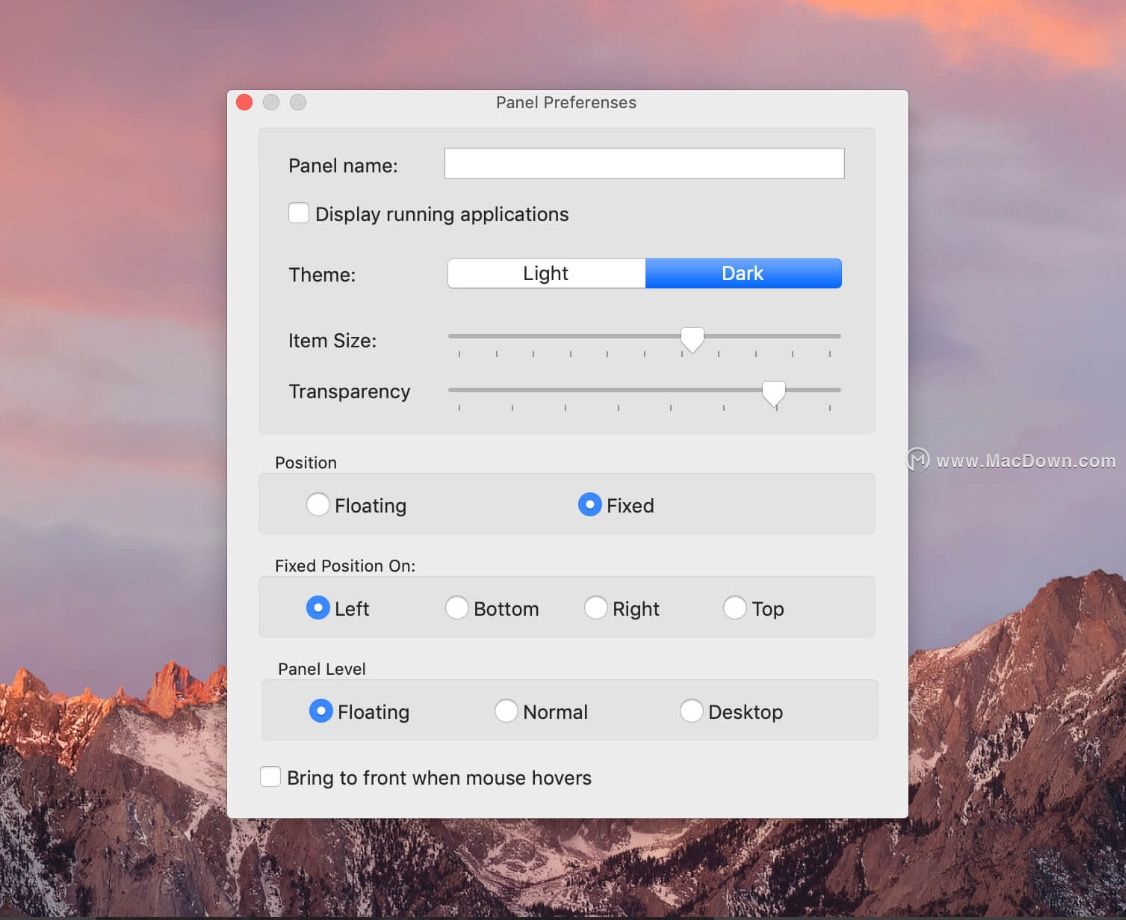
Task: Choose Fixed under Position
Action: click(590, 505)
